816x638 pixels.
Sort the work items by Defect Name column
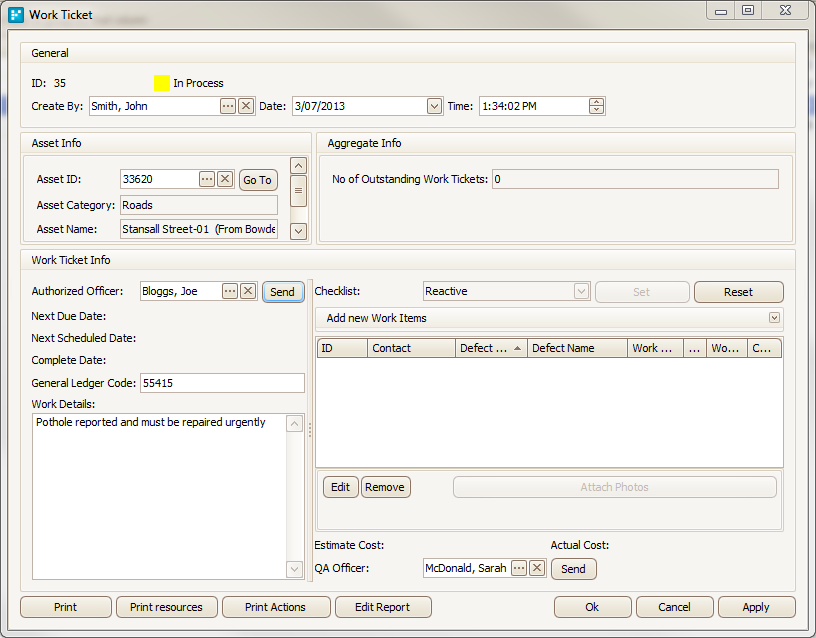[569, 347]
